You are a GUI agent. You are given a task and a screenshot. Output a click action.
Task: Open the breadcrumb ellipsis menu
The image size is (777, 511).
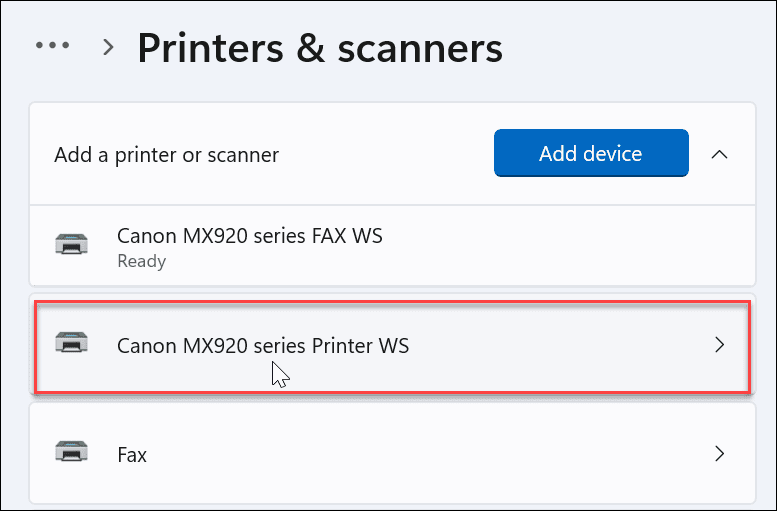click(52, 46)
